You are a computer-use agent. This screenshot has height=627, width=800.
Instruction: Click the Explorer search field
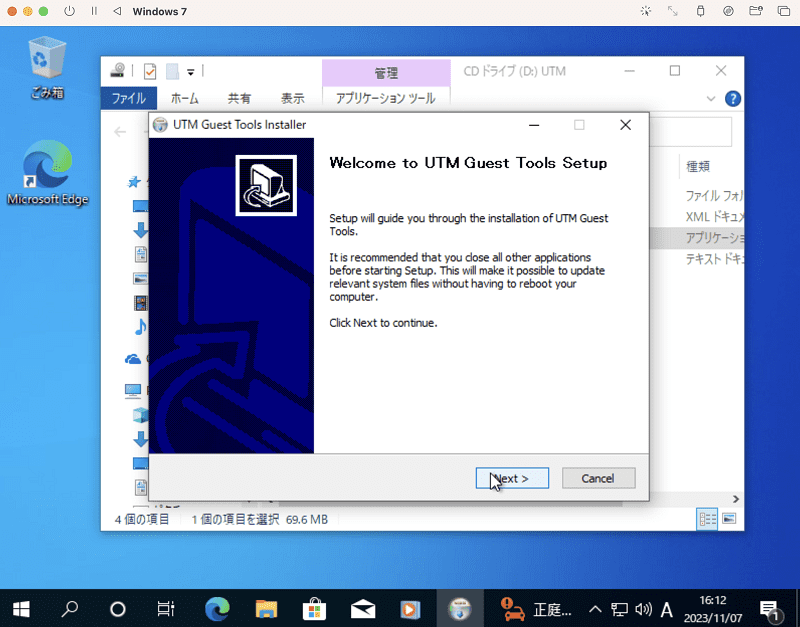click(690, 132)
